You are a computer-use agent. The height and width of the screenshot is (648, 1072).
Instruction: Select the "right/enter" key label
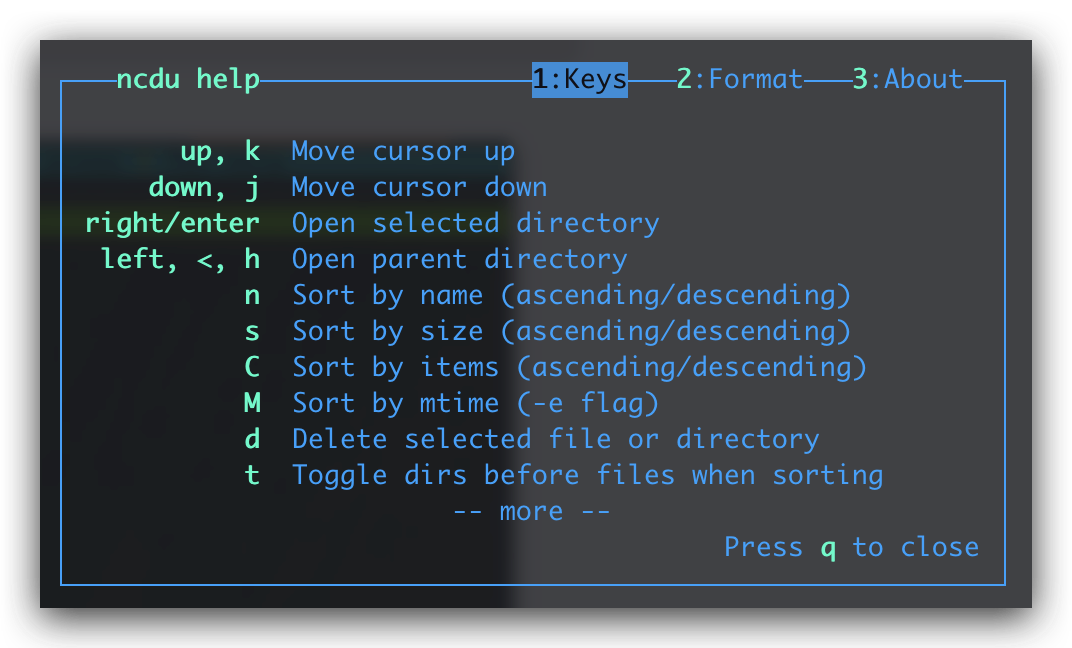(x=172, y=223)
